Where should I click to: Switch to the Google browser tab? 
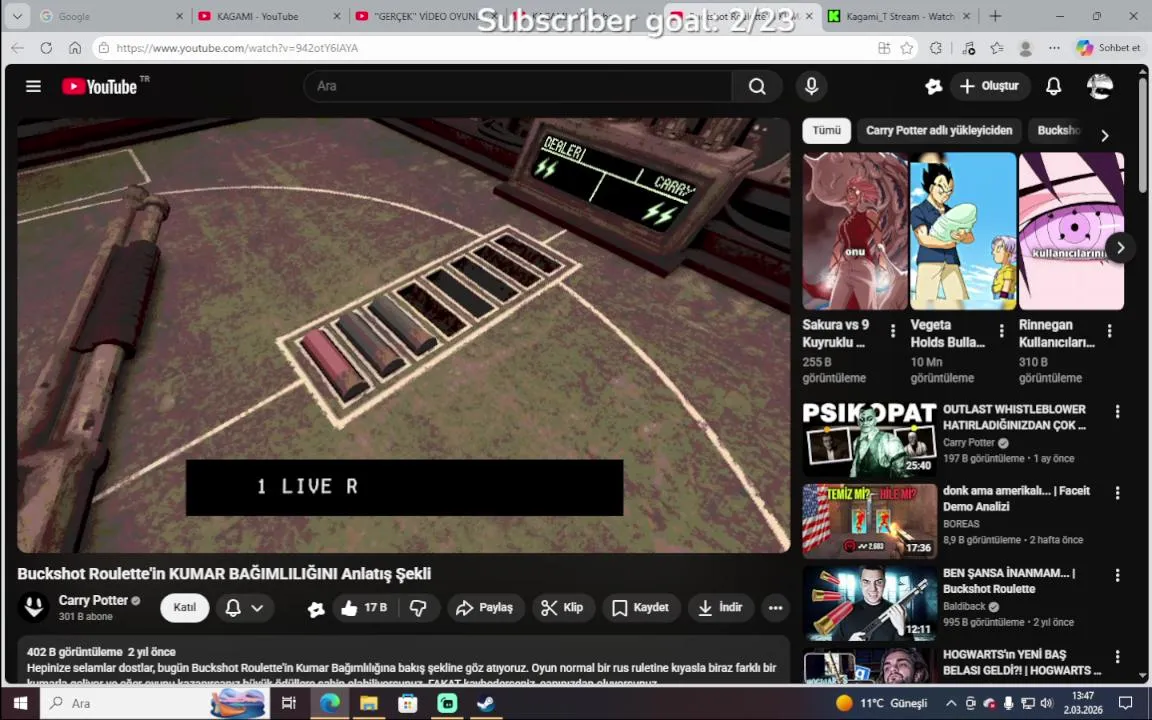pyautogui.click(x=112, y=15)
